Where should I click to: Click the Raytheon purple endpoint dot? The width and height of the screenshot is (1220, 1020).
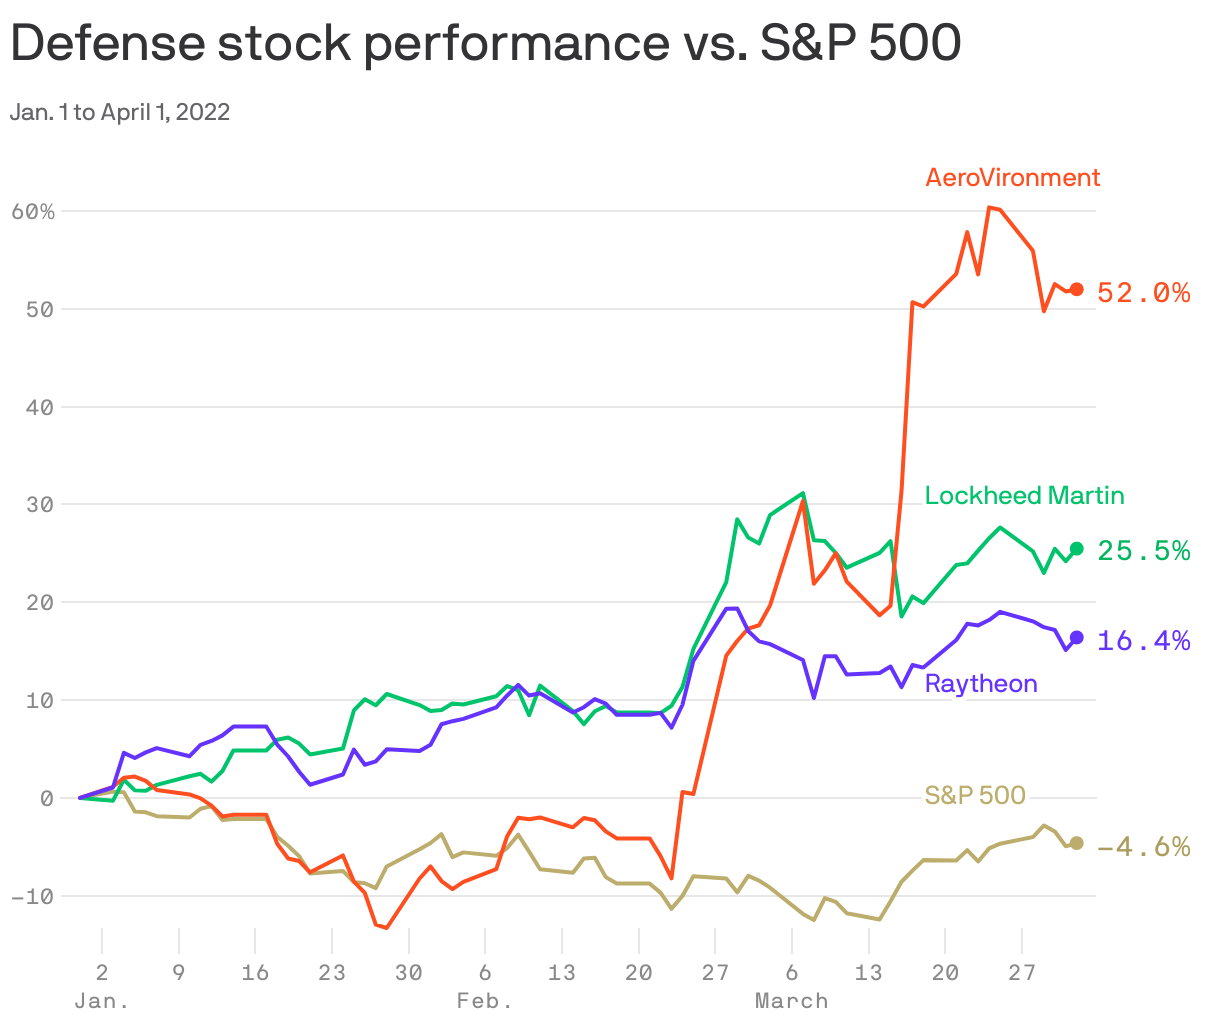pyautogui.click(x=1076, y=638)
